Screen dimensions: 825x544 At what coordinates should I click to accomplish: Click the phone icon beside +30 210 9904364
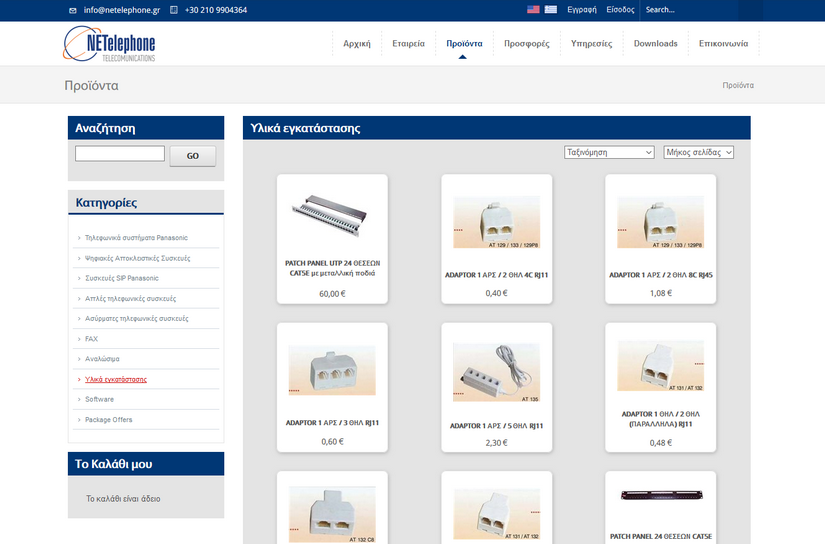[175, 10]
